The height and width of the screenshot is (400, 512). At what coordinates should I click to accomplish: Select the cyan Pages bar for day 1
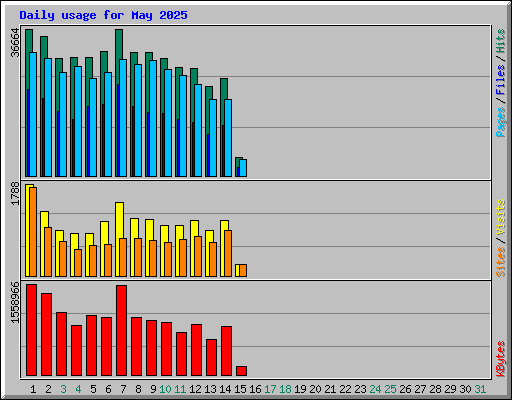tap(33, 114)
